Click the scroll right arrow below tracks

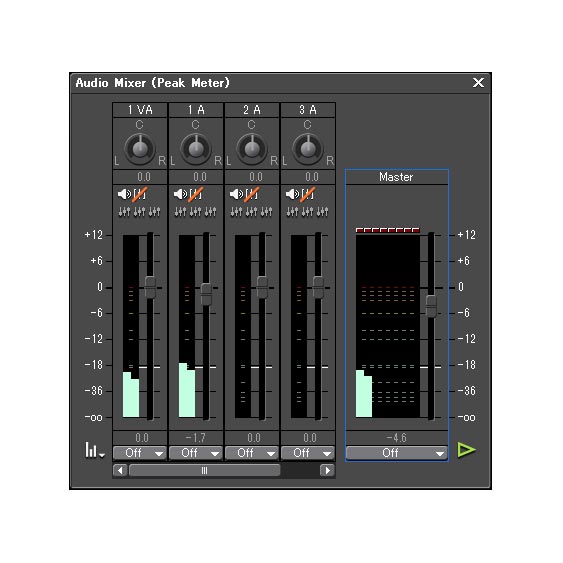pos(327,470)
